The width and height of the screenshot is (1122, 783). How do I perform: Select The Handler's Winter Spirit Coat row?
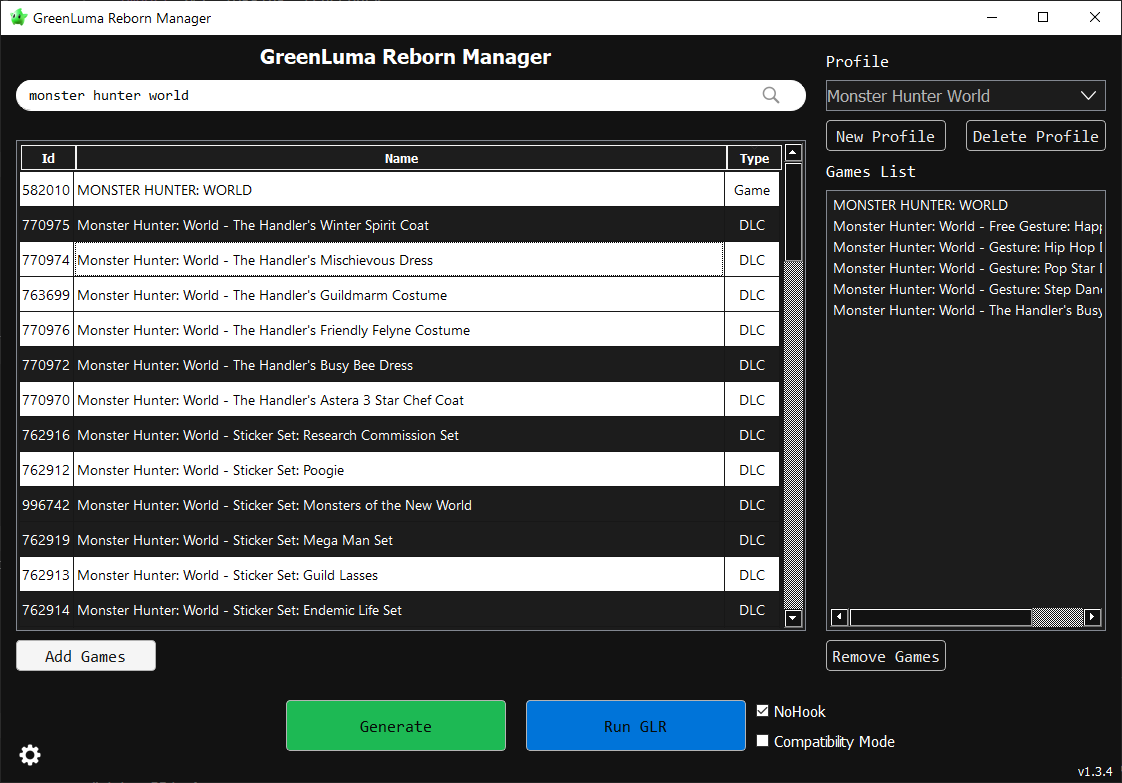point(400,225)
